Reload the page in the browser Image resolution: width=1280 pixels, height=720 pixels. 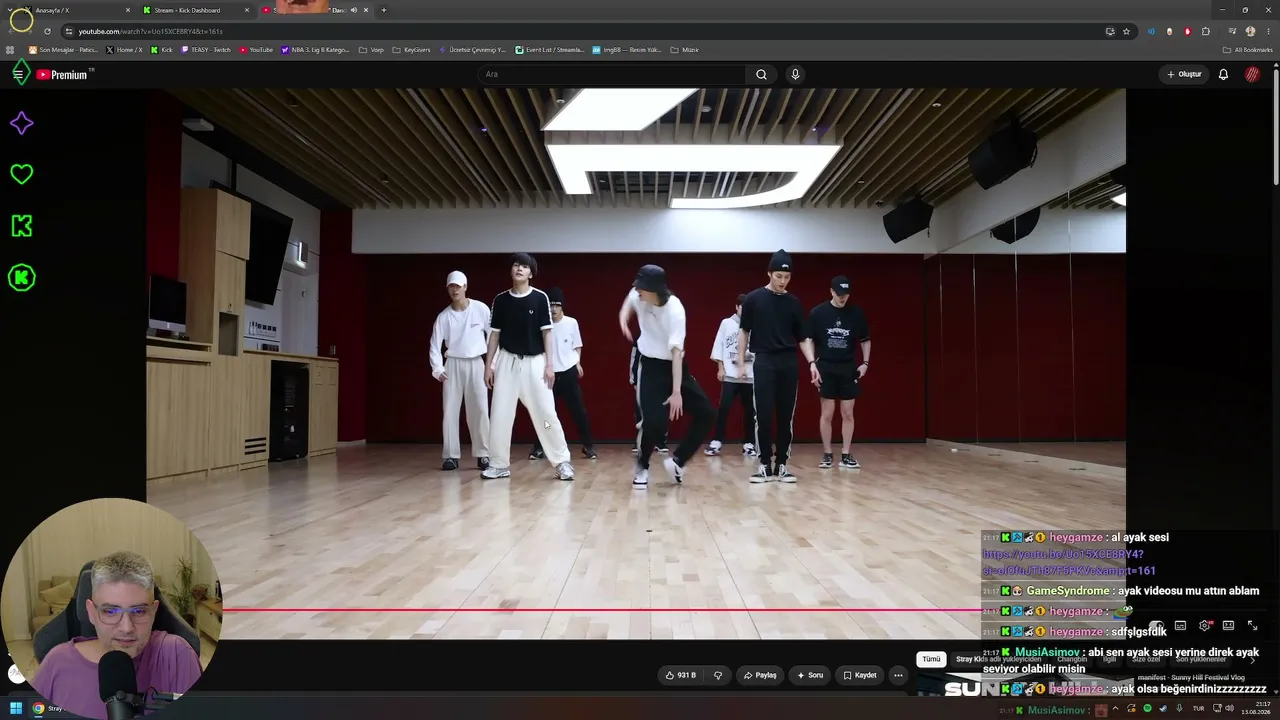(x=47, y=31)
